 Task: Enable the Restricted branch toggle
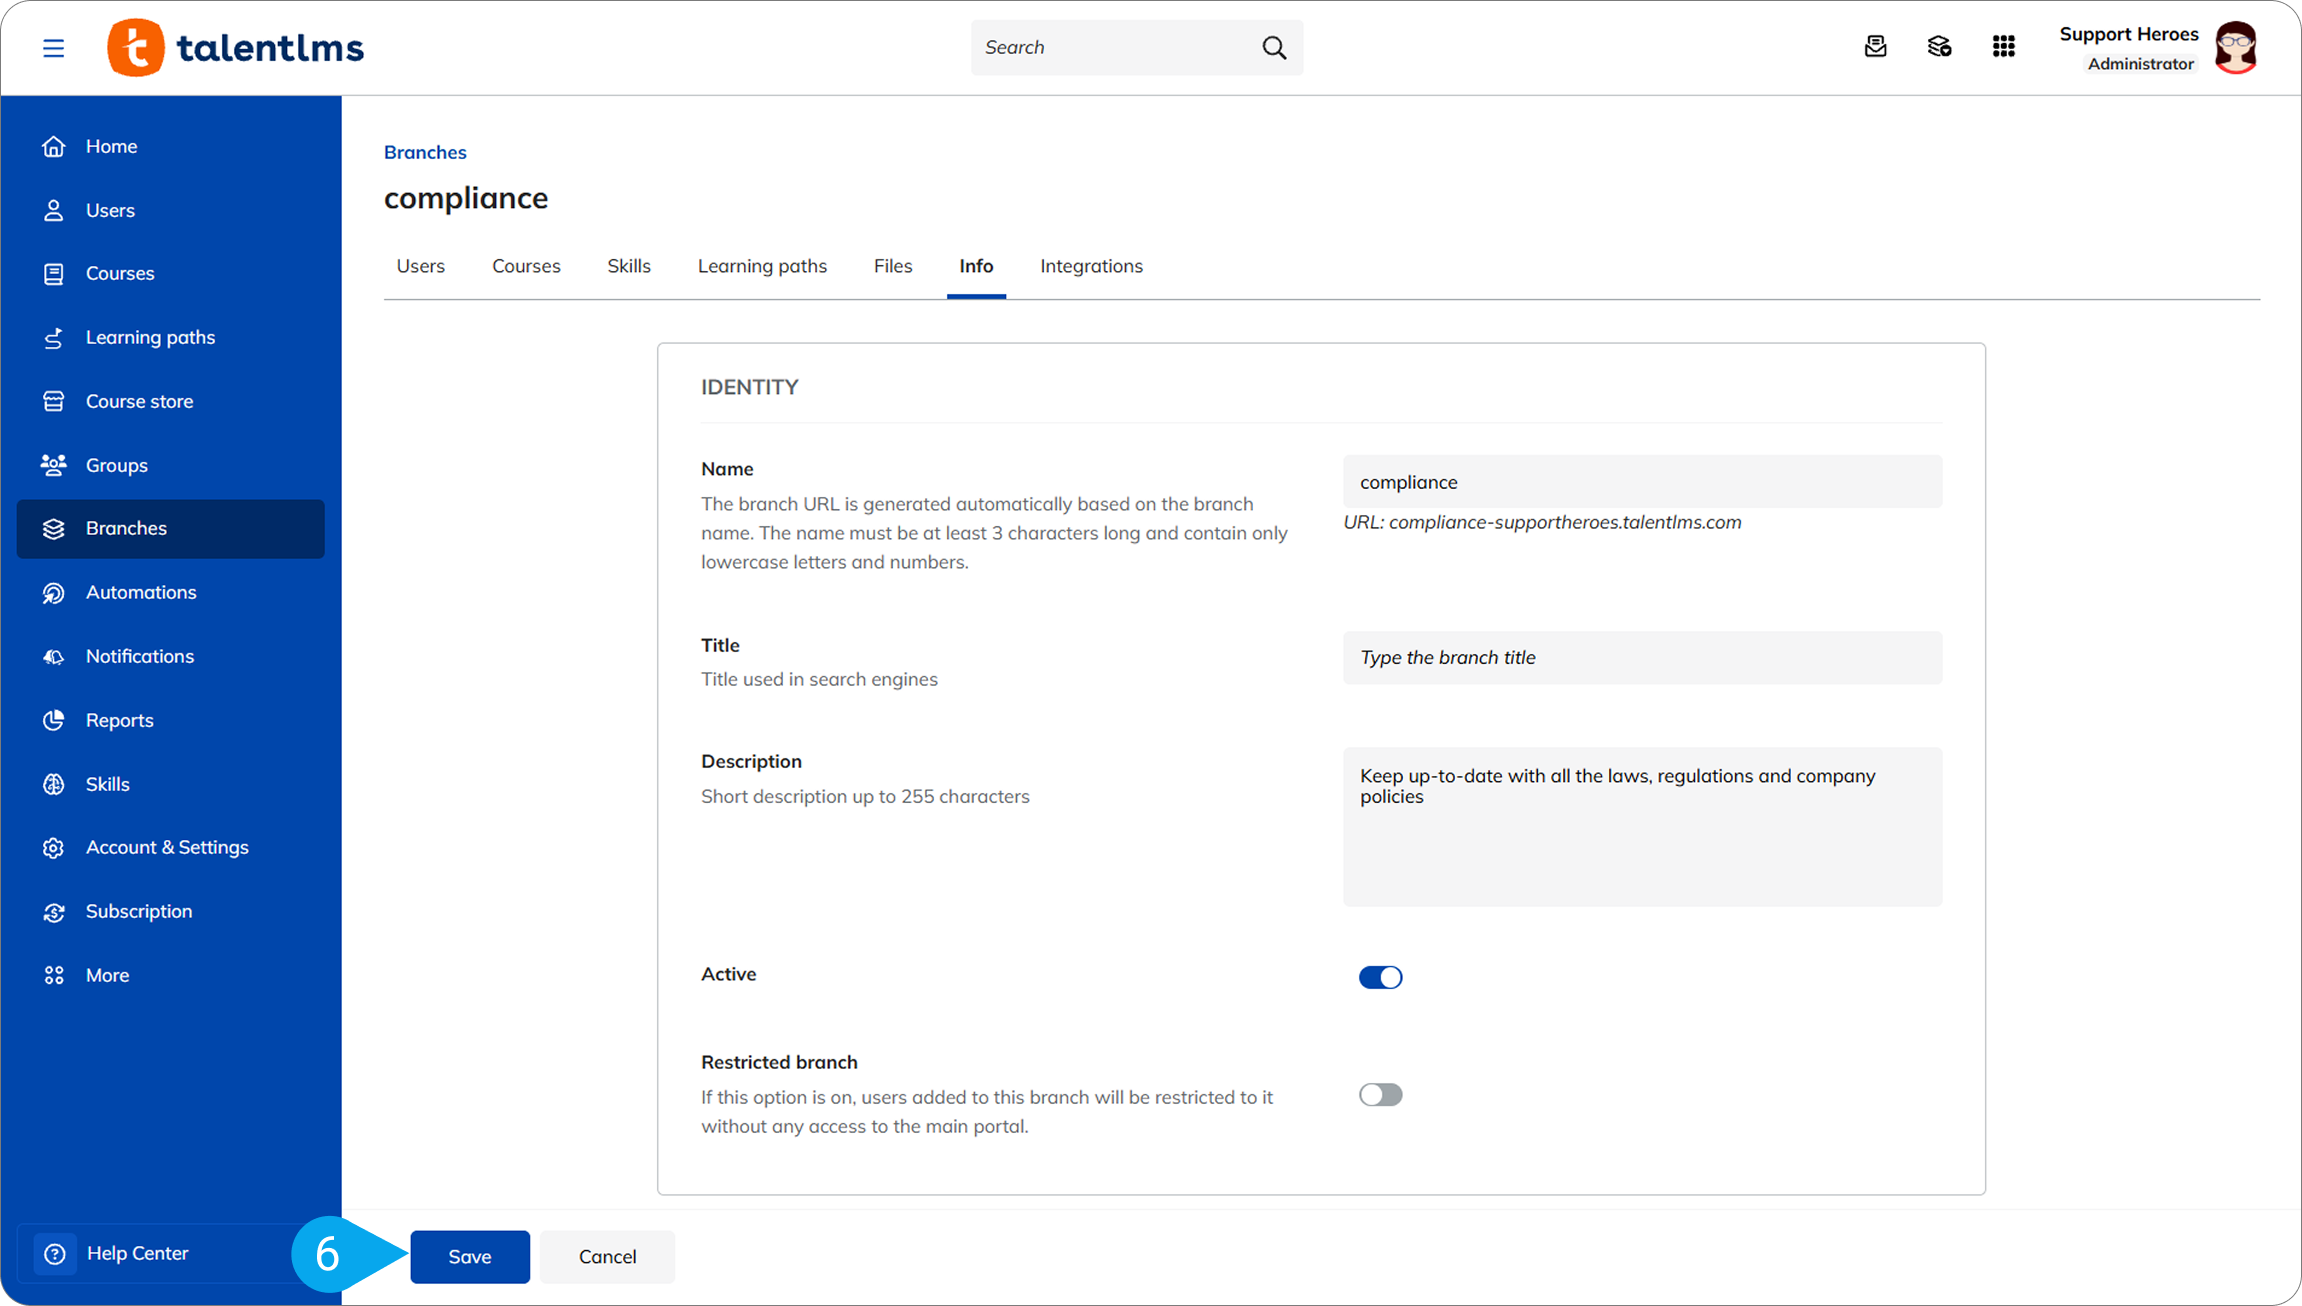point(1380,1094)
